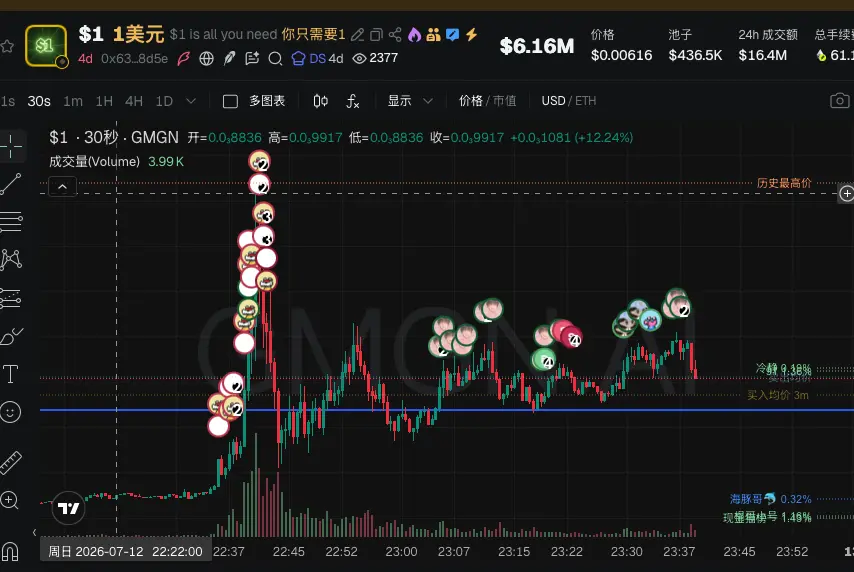Click the blue horizontal price line

[x=447, y=410]
